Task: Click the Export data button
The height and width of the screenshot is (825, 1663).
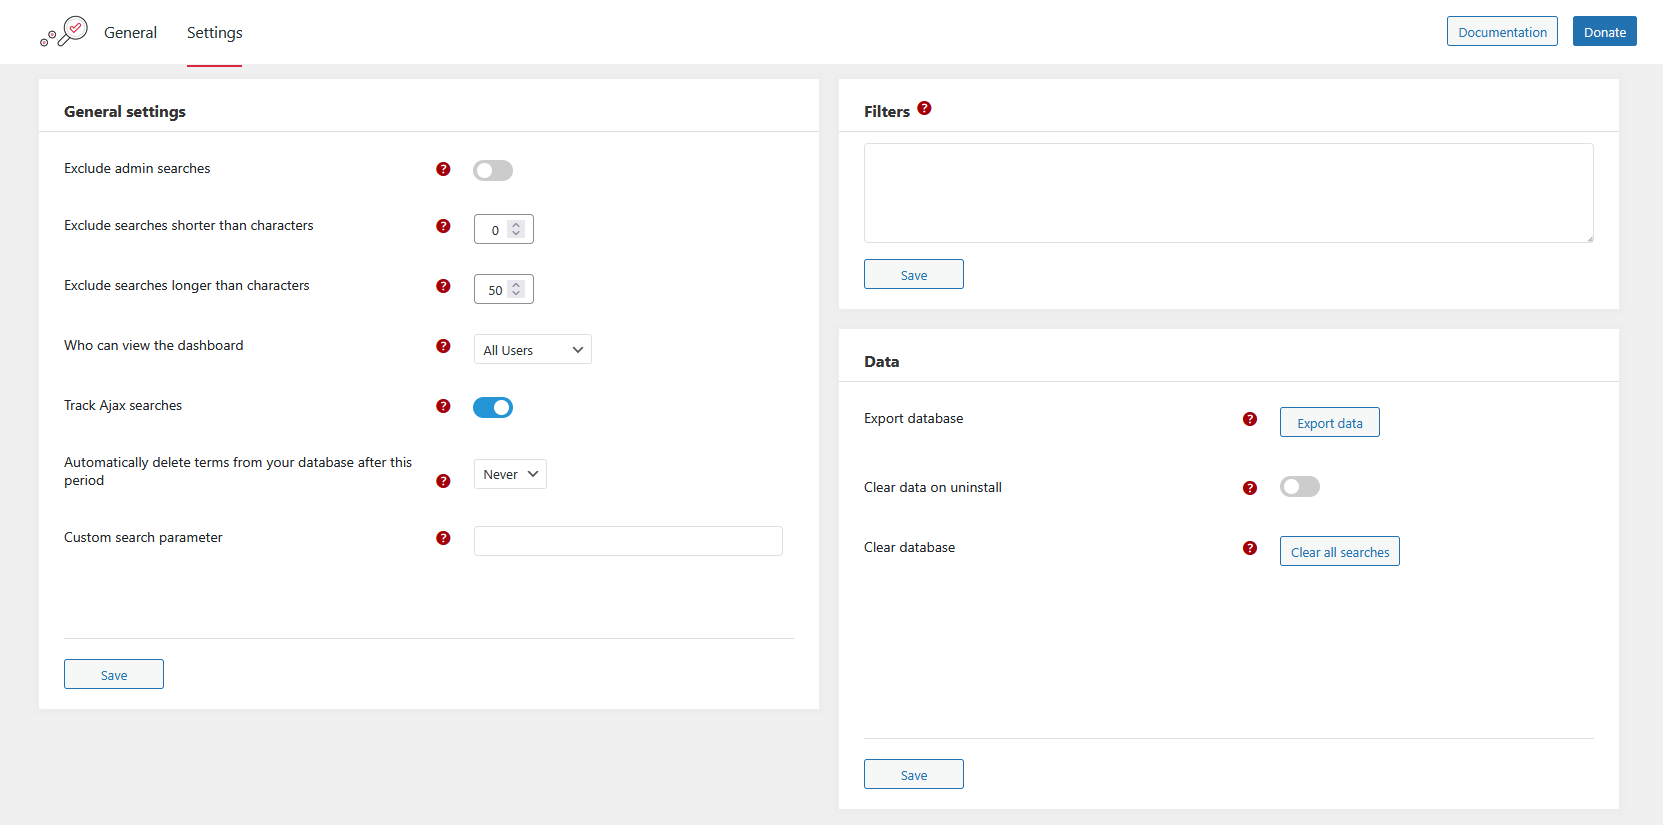Action: tap(1330, 422)
